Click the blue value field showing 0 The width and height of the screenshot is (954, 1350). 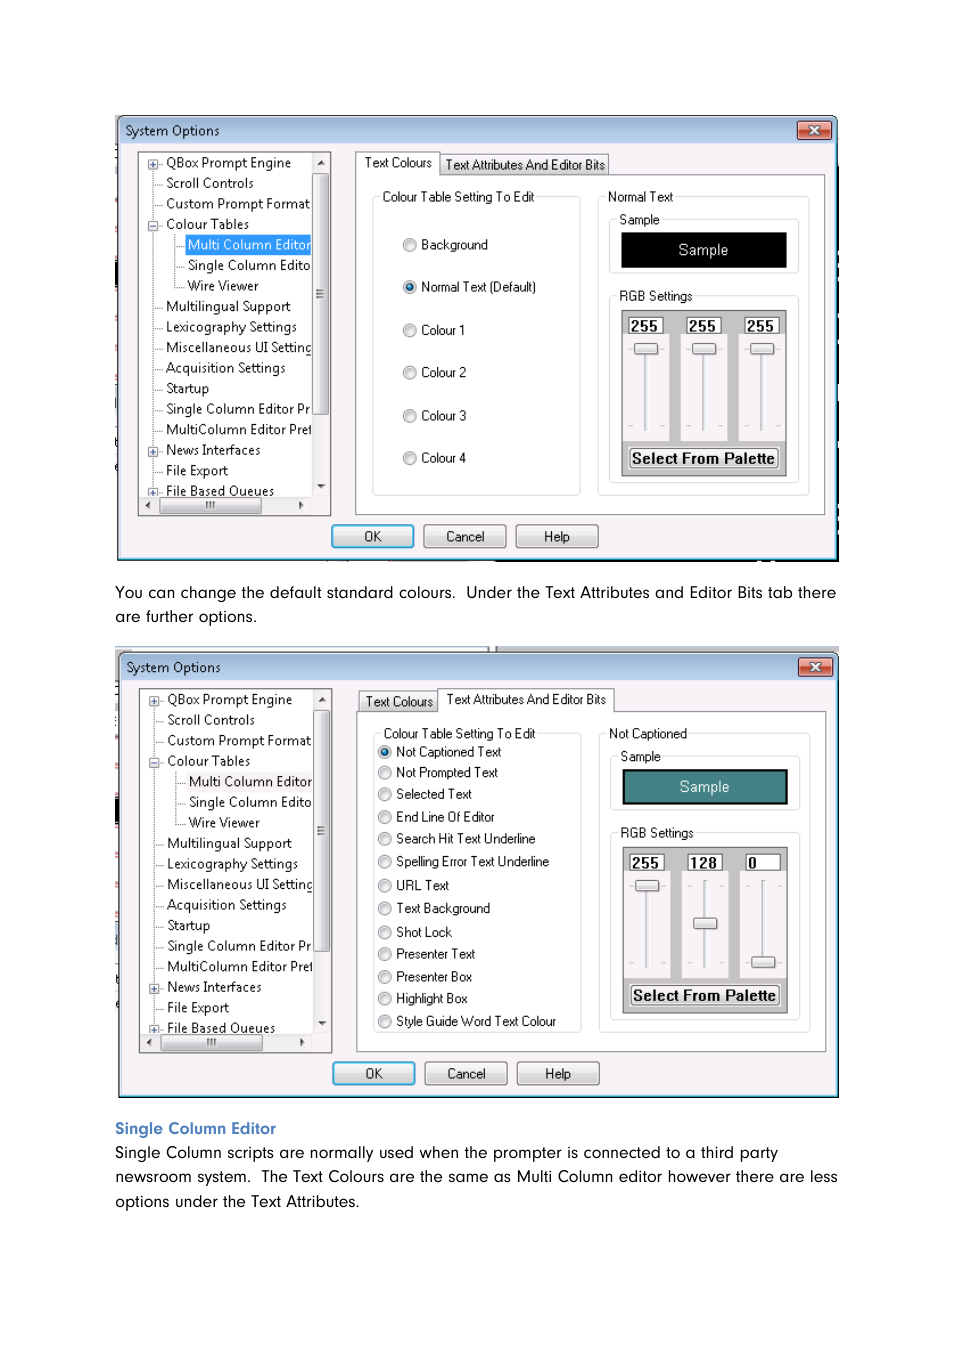click(x=762, y=863)
